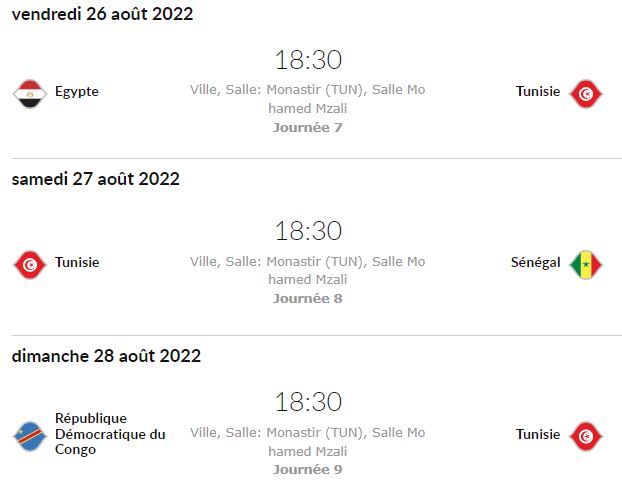Click the Egypt flag icon
The height and width of the screenshot is (491, 622).
[30, 94]
